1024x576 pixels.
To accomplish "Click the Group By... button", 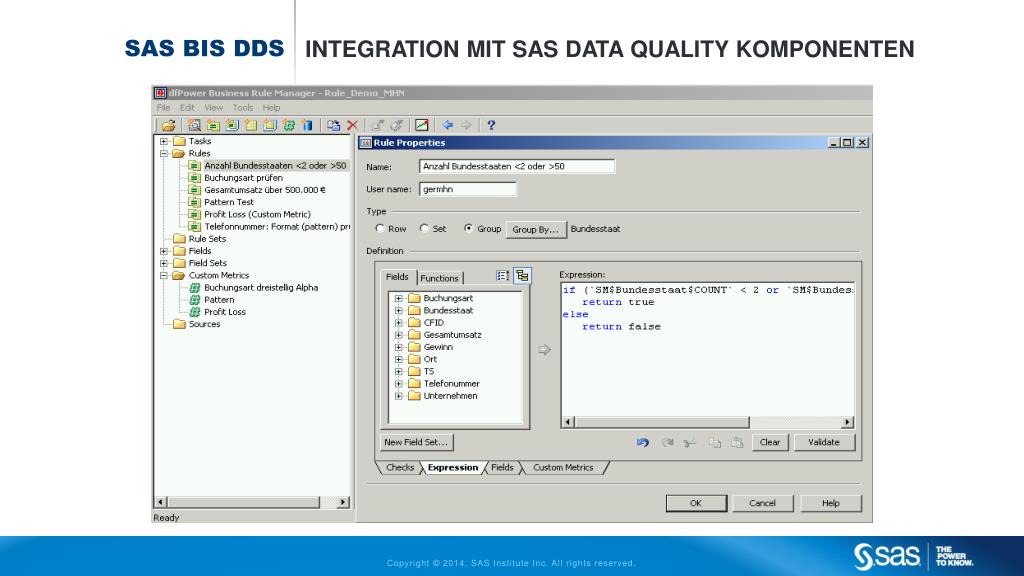I will click(536, 229).
